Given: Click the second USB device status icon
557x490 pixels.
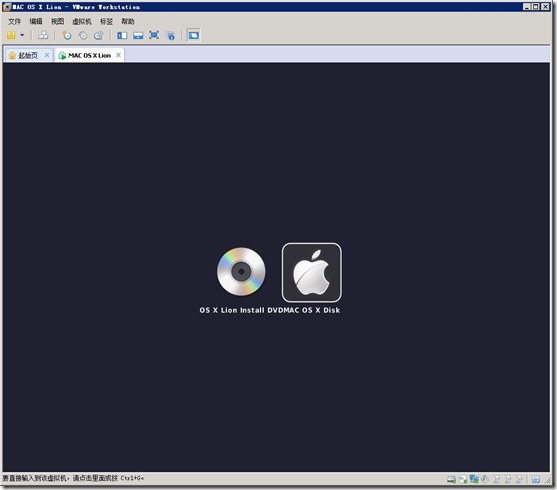Looking at the screenshot, I should (508, 479).
